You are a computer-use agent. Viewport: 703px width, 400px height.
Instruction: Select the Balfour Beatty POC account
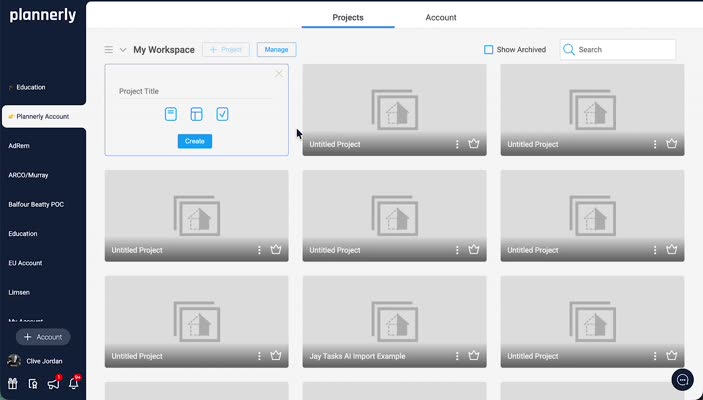tap(36, 204)
